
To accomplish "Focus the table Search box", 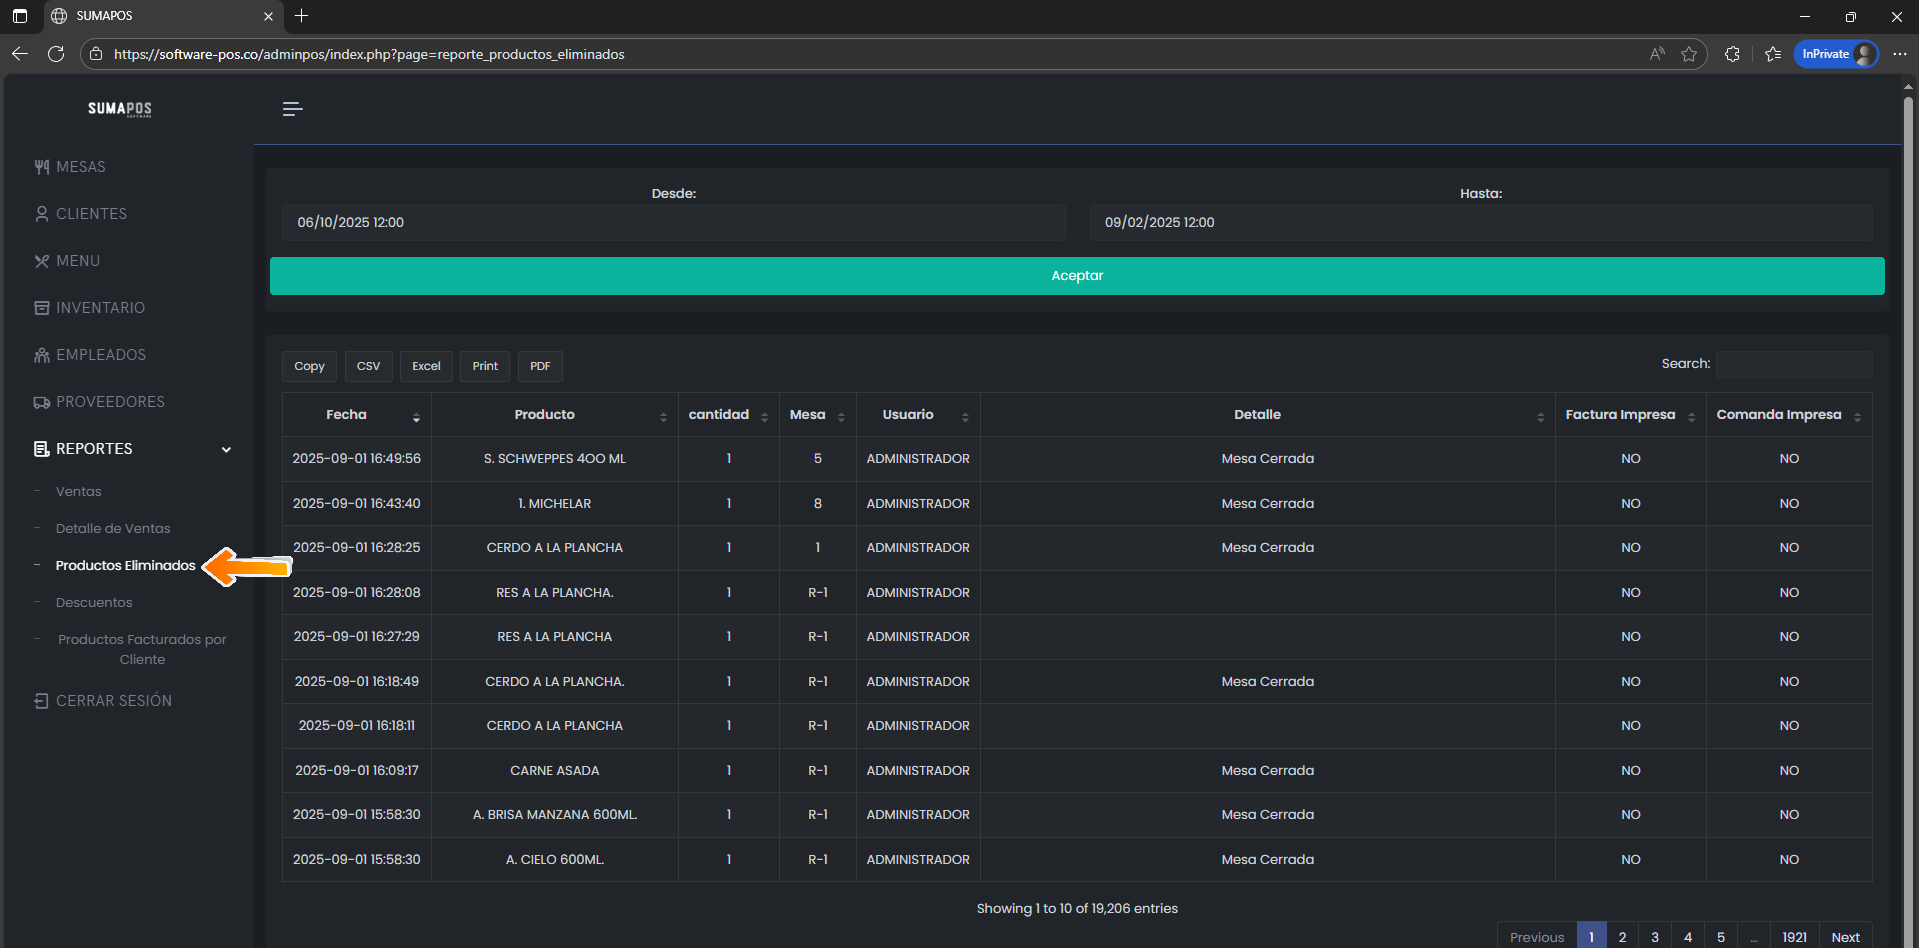I will click(1794, 364).
